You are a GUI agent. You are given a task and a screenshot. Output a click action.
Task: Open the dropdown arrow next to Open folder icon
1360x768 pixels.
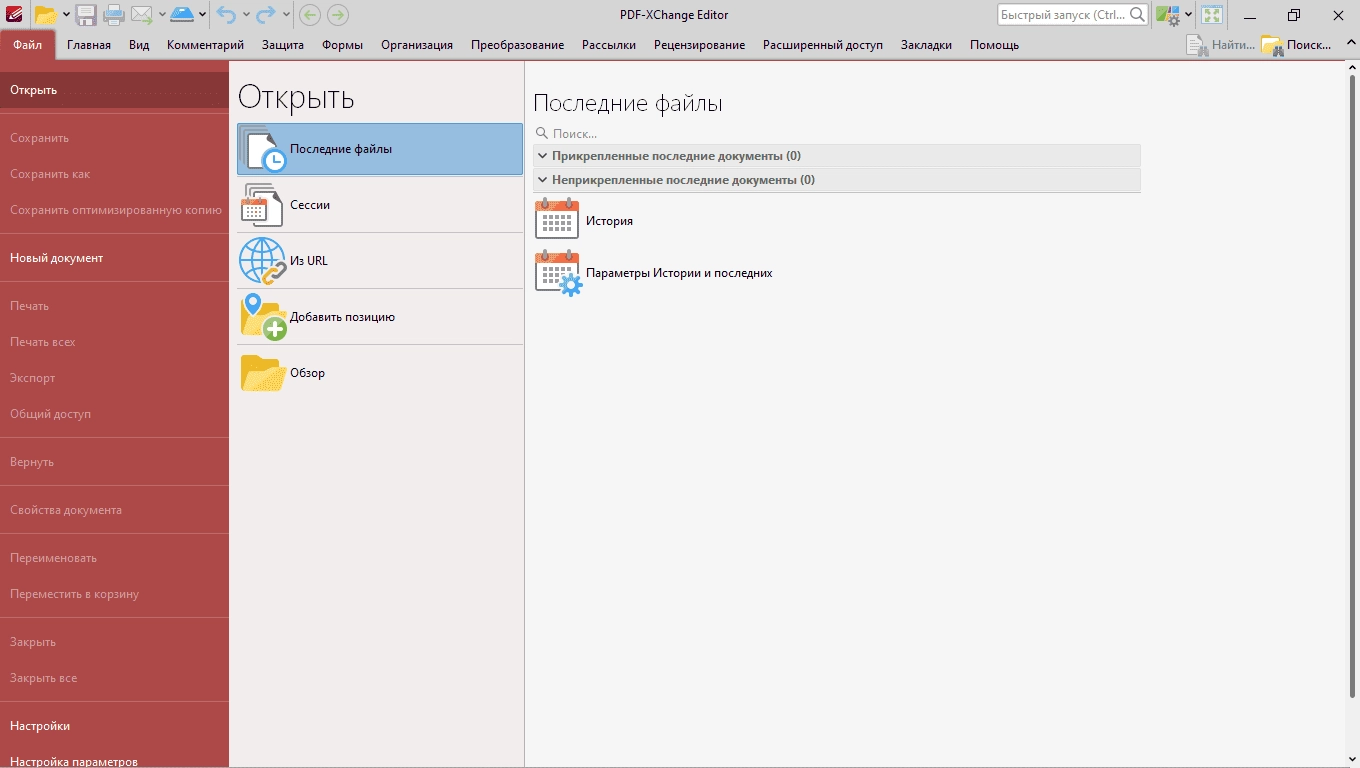pos(66,15)
